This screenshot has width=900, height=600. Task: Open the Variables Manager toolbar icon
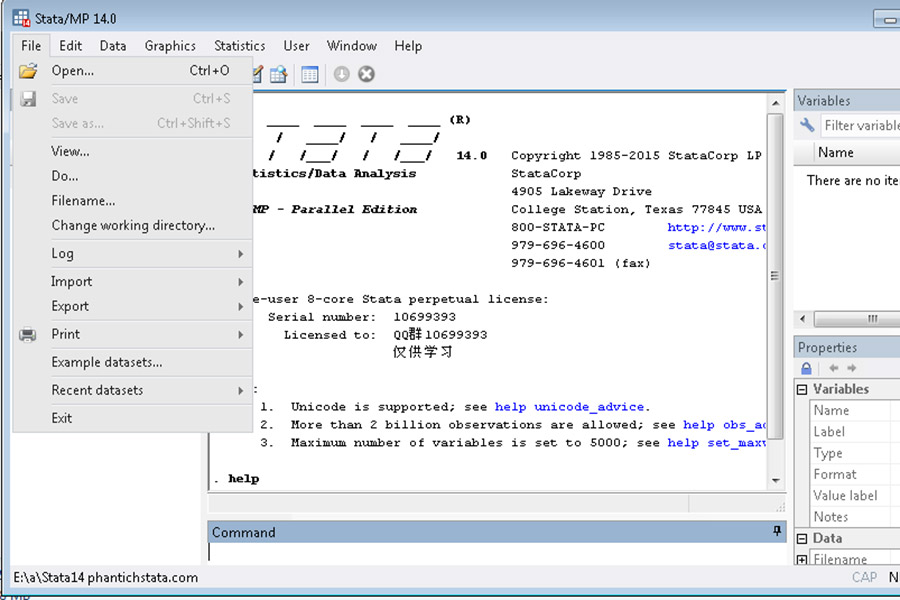point(309,74)
